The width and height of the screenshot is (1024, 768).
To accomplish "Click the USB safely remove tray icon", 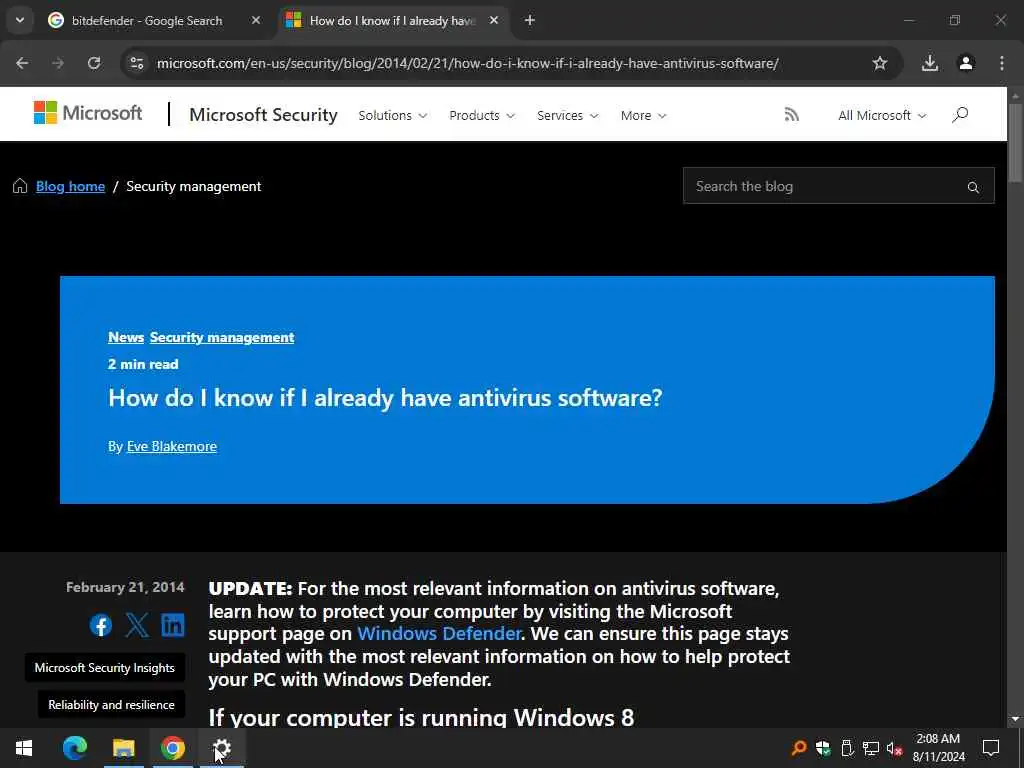I will point(847,748).
